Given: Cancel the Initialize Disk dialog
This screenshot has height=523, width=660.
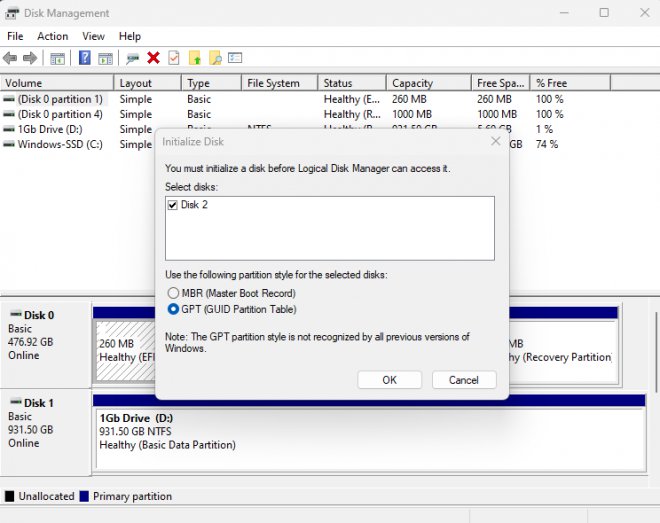Looking at the screenshot, I should [x=463, y=380].
